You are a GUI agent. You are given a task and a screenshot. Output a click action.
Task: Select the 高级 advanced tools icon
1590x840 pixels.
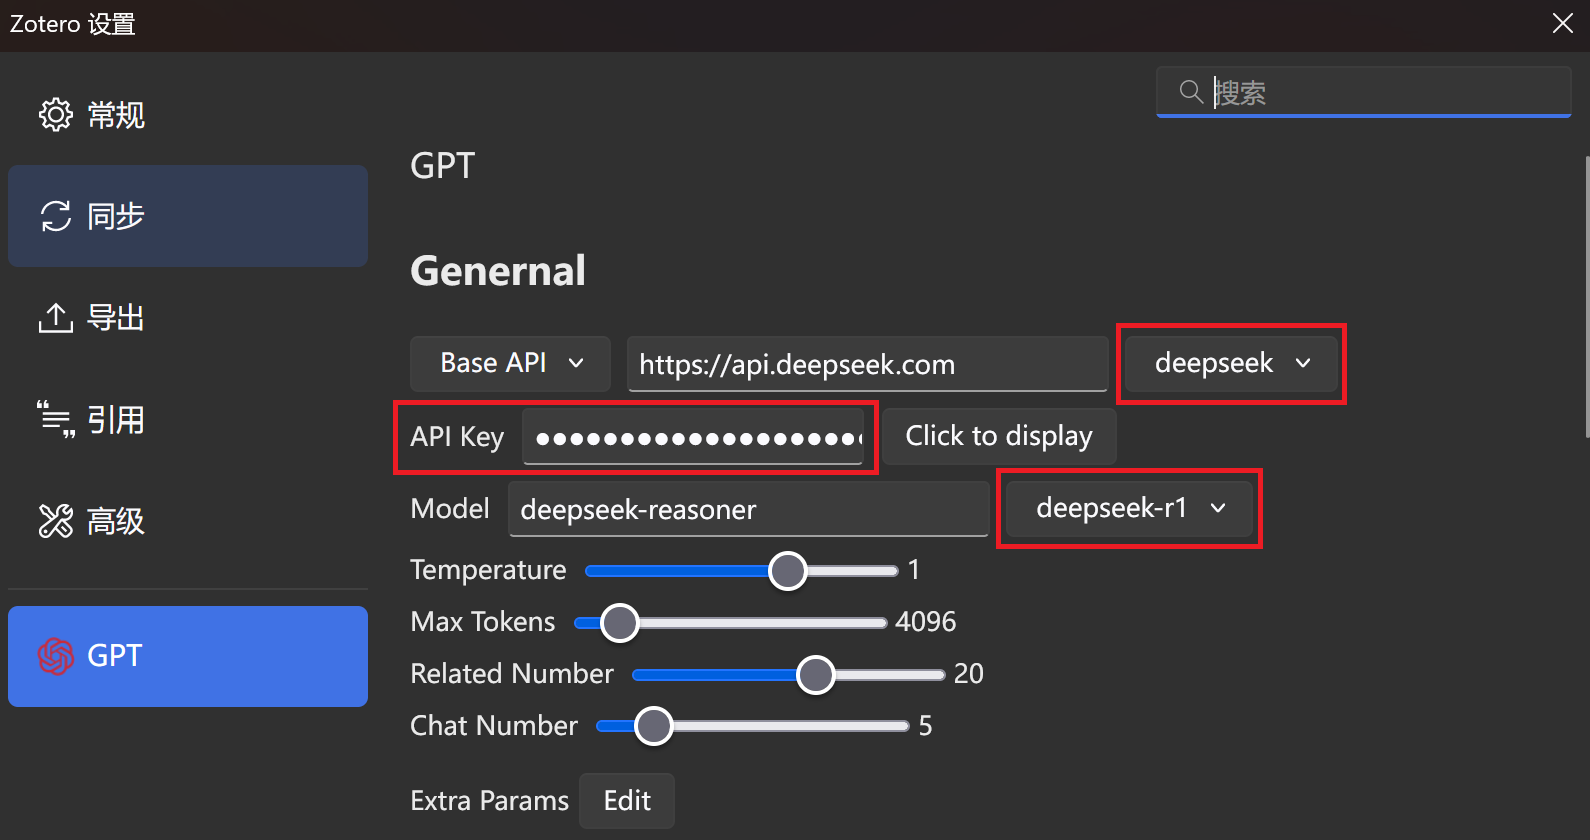click(x=55, y=520)
